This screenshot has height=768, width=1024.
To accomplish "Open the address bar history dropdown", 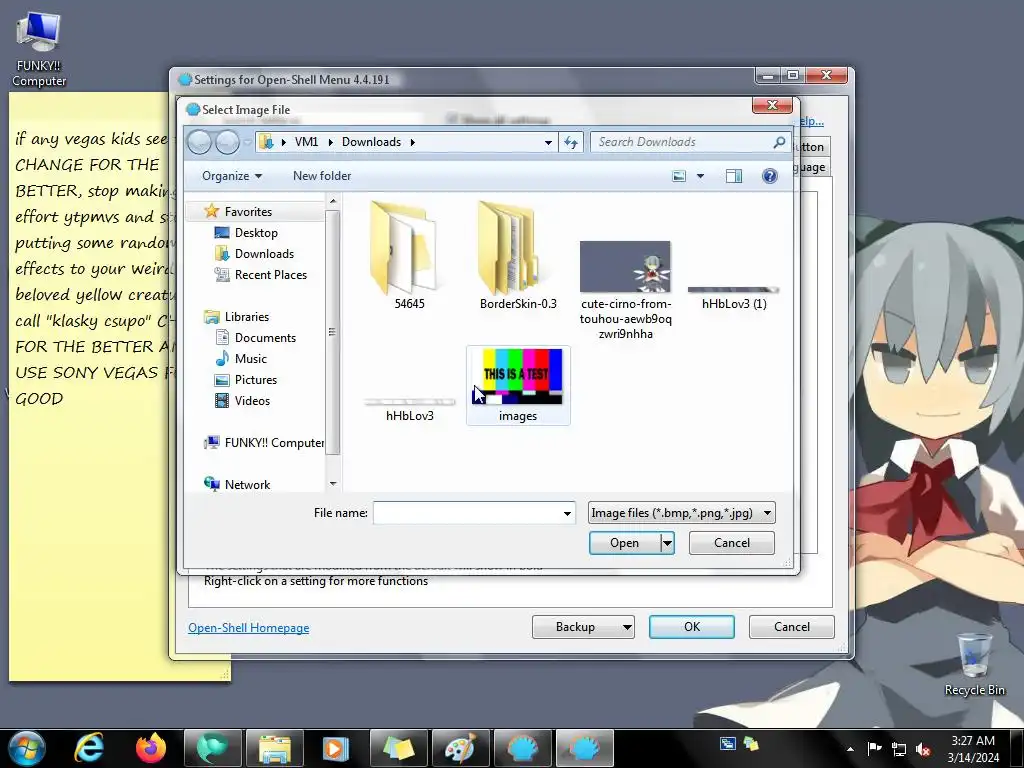I will [549, 142].
